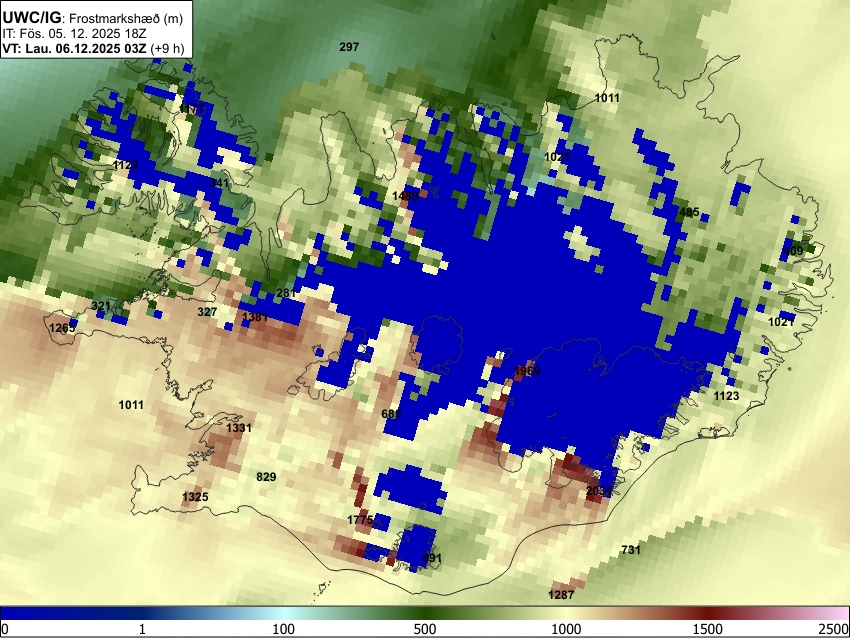The image size is (850, 638).
Task: Click the 1325 map value label
Action: tap(195, 497)
